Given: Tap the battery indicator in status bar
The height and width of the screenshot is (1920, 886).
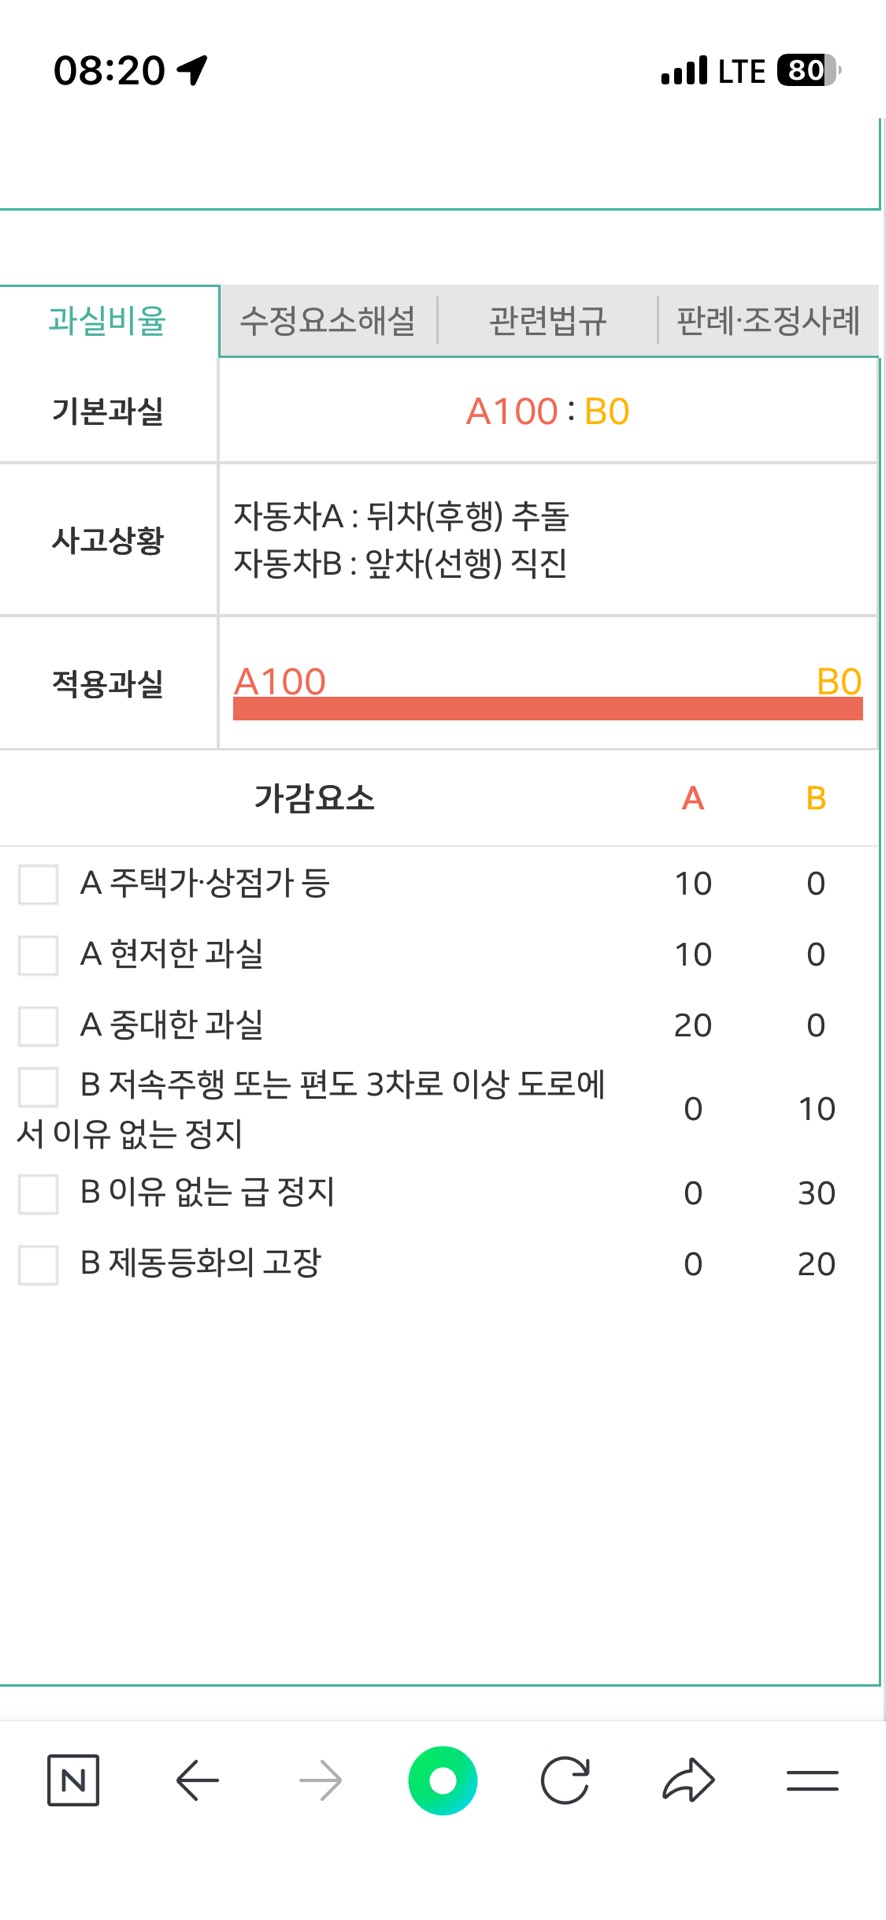Looking at the screenshot, I should click(809, 70).
